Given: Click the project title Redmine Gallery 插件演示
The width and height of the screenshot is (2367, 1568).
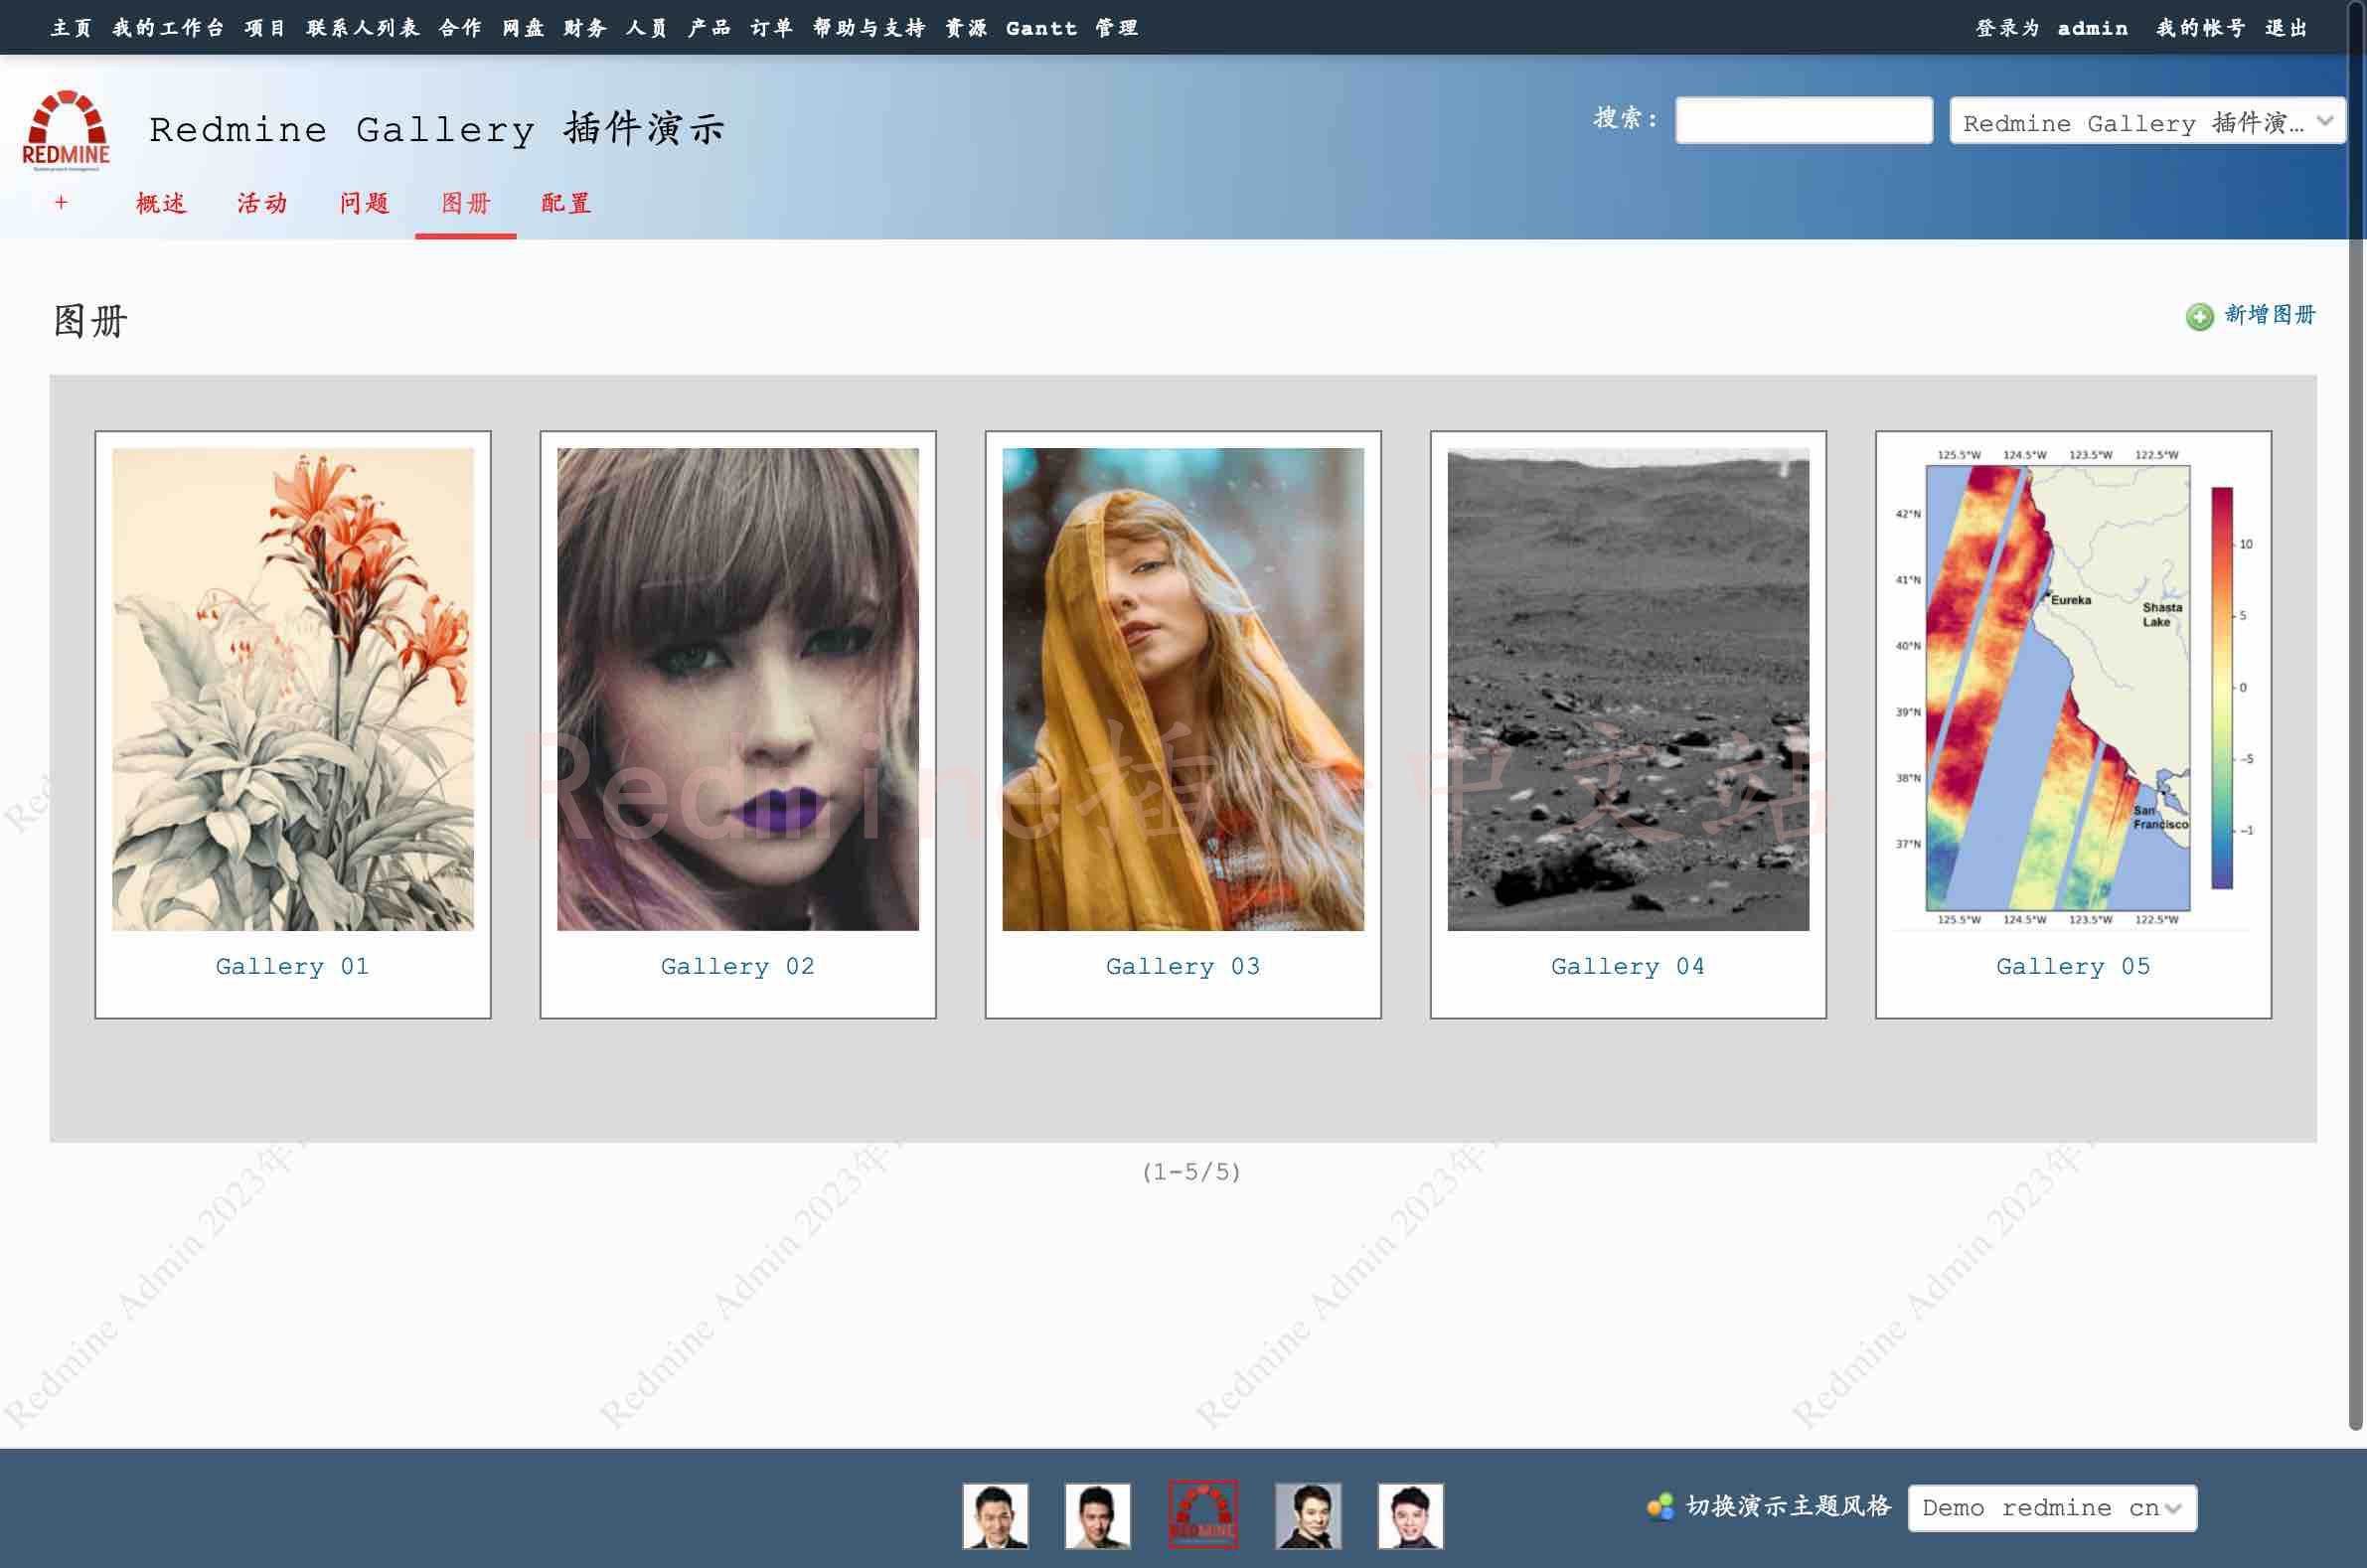Looking at the screenshot, I should click(x=437, y=129).
